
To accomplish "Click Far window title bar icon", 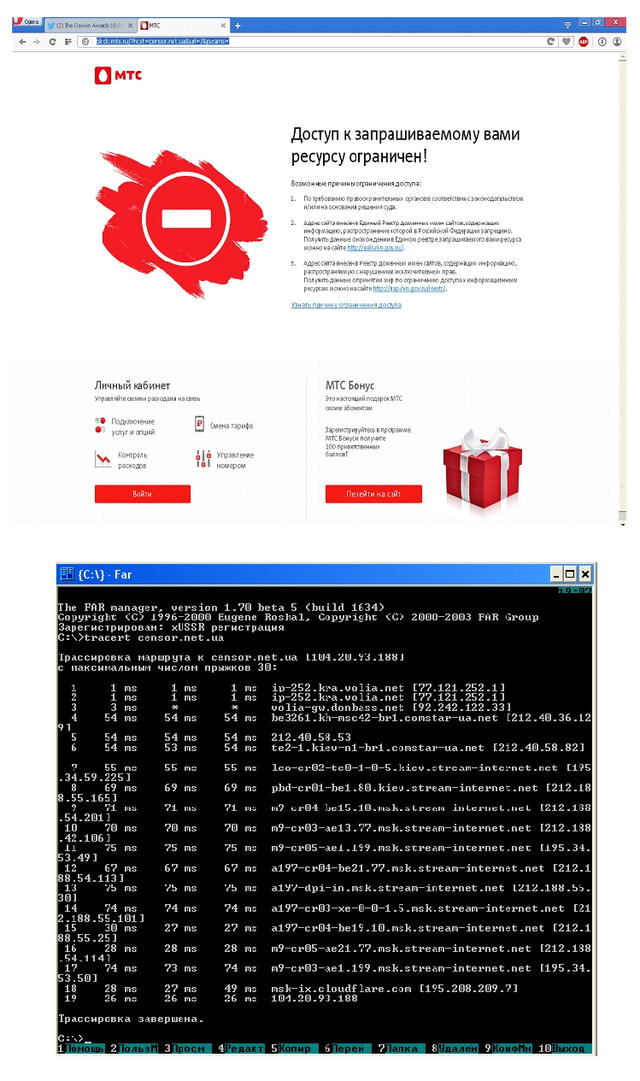I will tap(67, 574).
